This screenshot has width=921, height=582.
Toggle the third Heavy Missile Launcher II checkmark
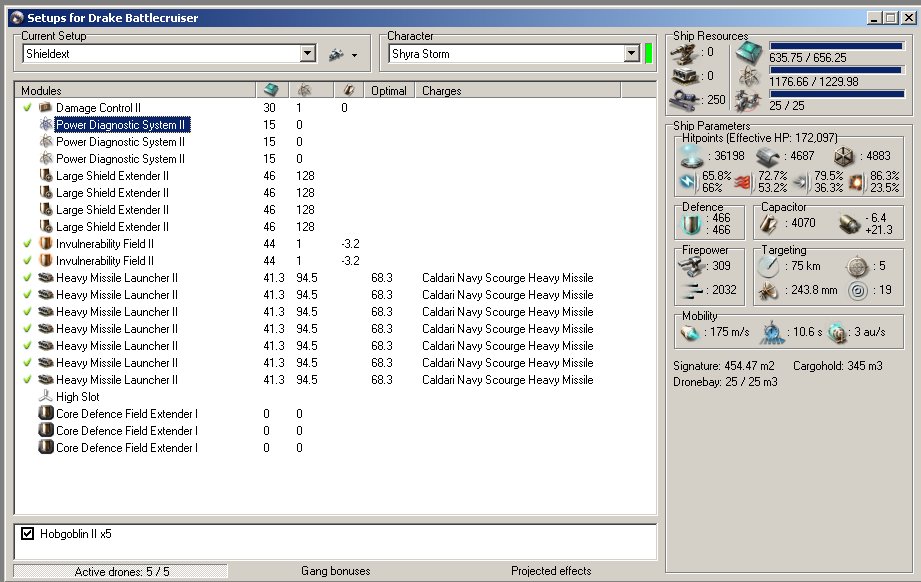coord(27,311)
